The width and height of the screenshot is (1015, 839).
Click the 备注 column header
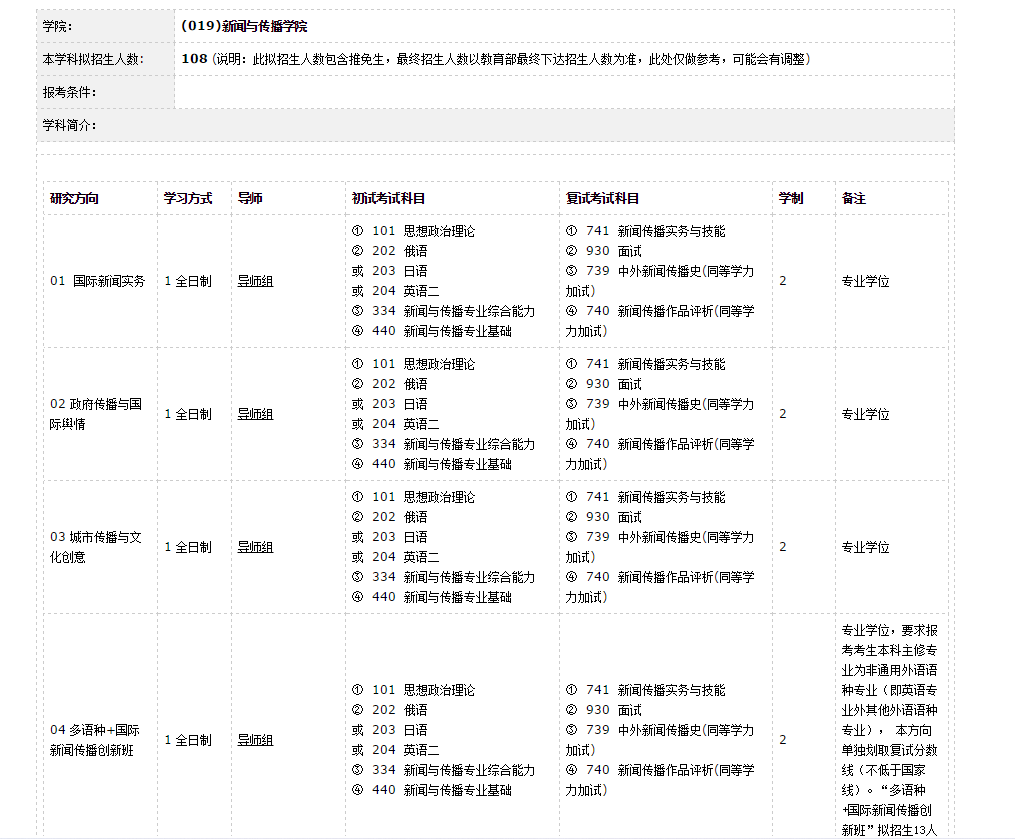click(854, 198)
